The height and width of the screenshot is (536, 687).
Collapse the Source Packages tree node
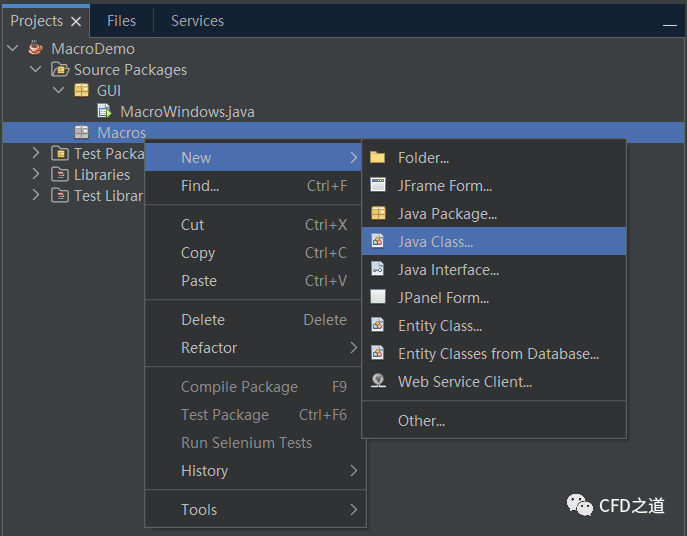coord(36,70)
